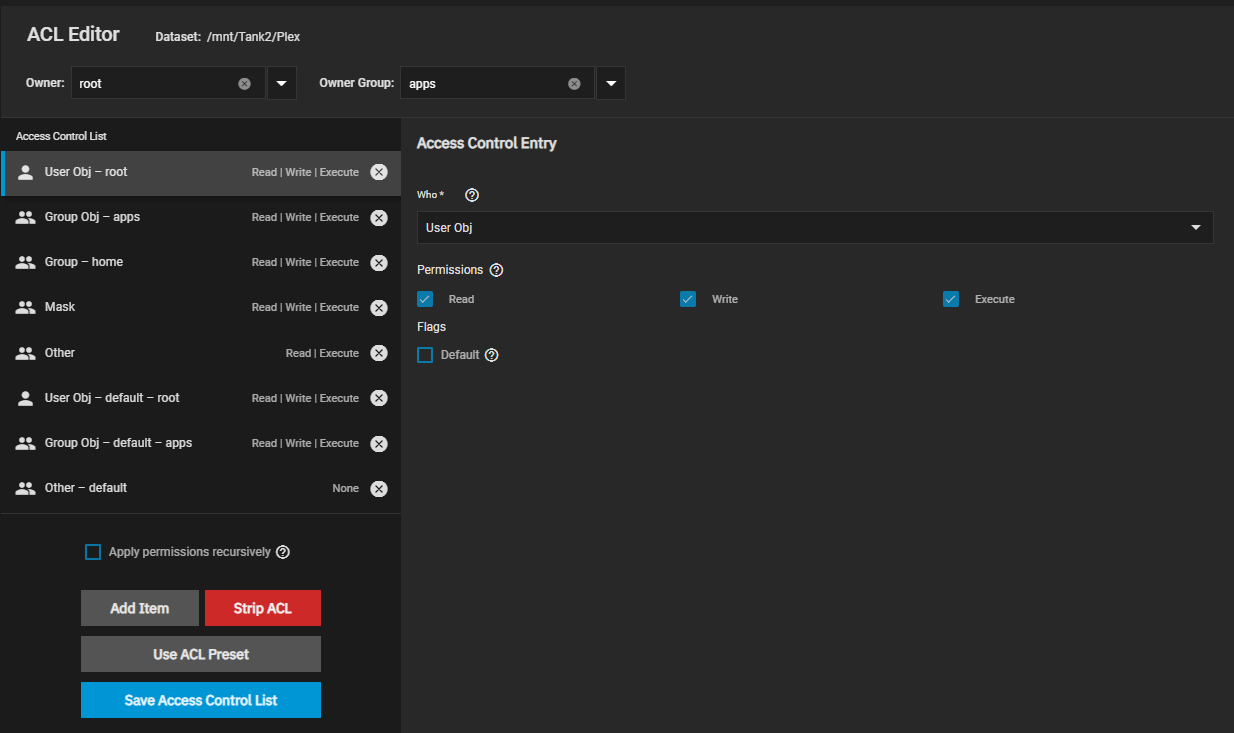This screenshot has width=1234, height=733.
Task: Enable Apply permissions recursively checkbox
Action: point(93,552)
